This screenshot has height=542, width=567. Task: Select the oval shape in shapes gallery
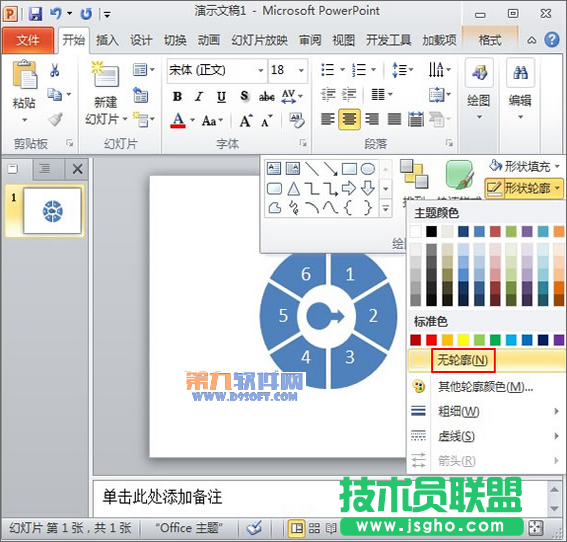pyautogui.click(x=368, y=169)
